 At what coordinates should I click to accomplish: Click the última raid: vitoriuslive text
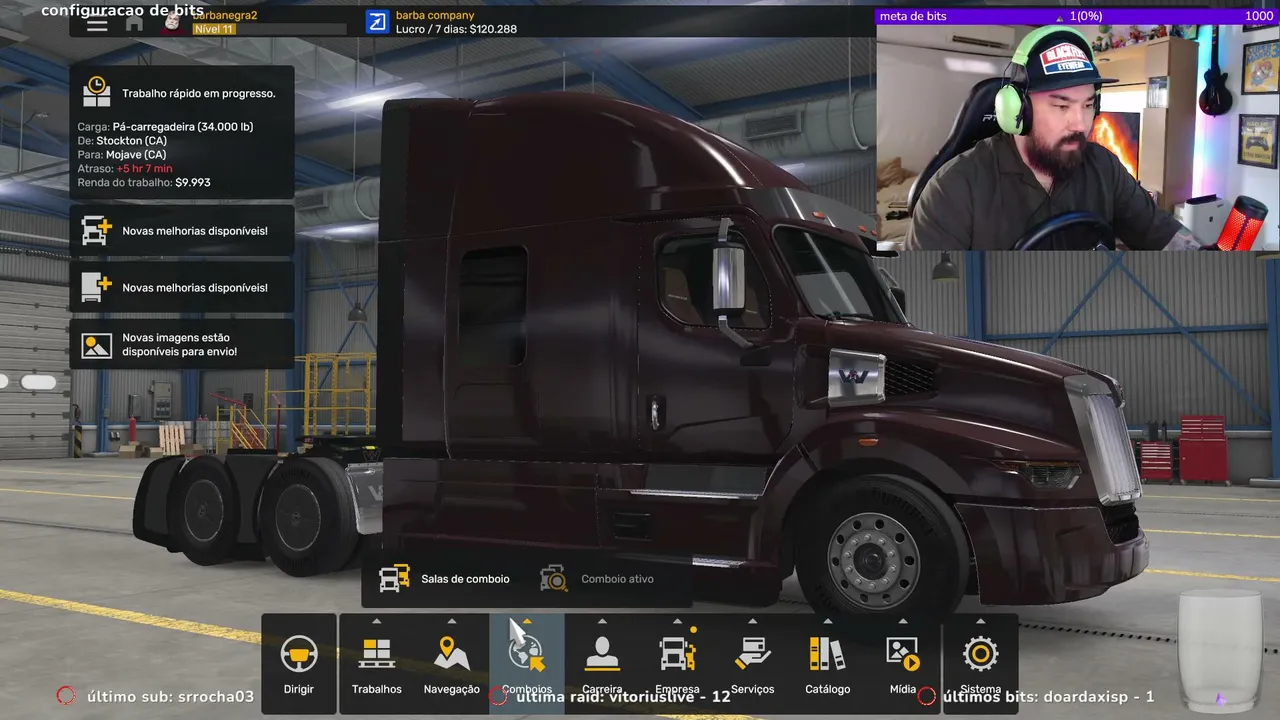pos(623,696)
